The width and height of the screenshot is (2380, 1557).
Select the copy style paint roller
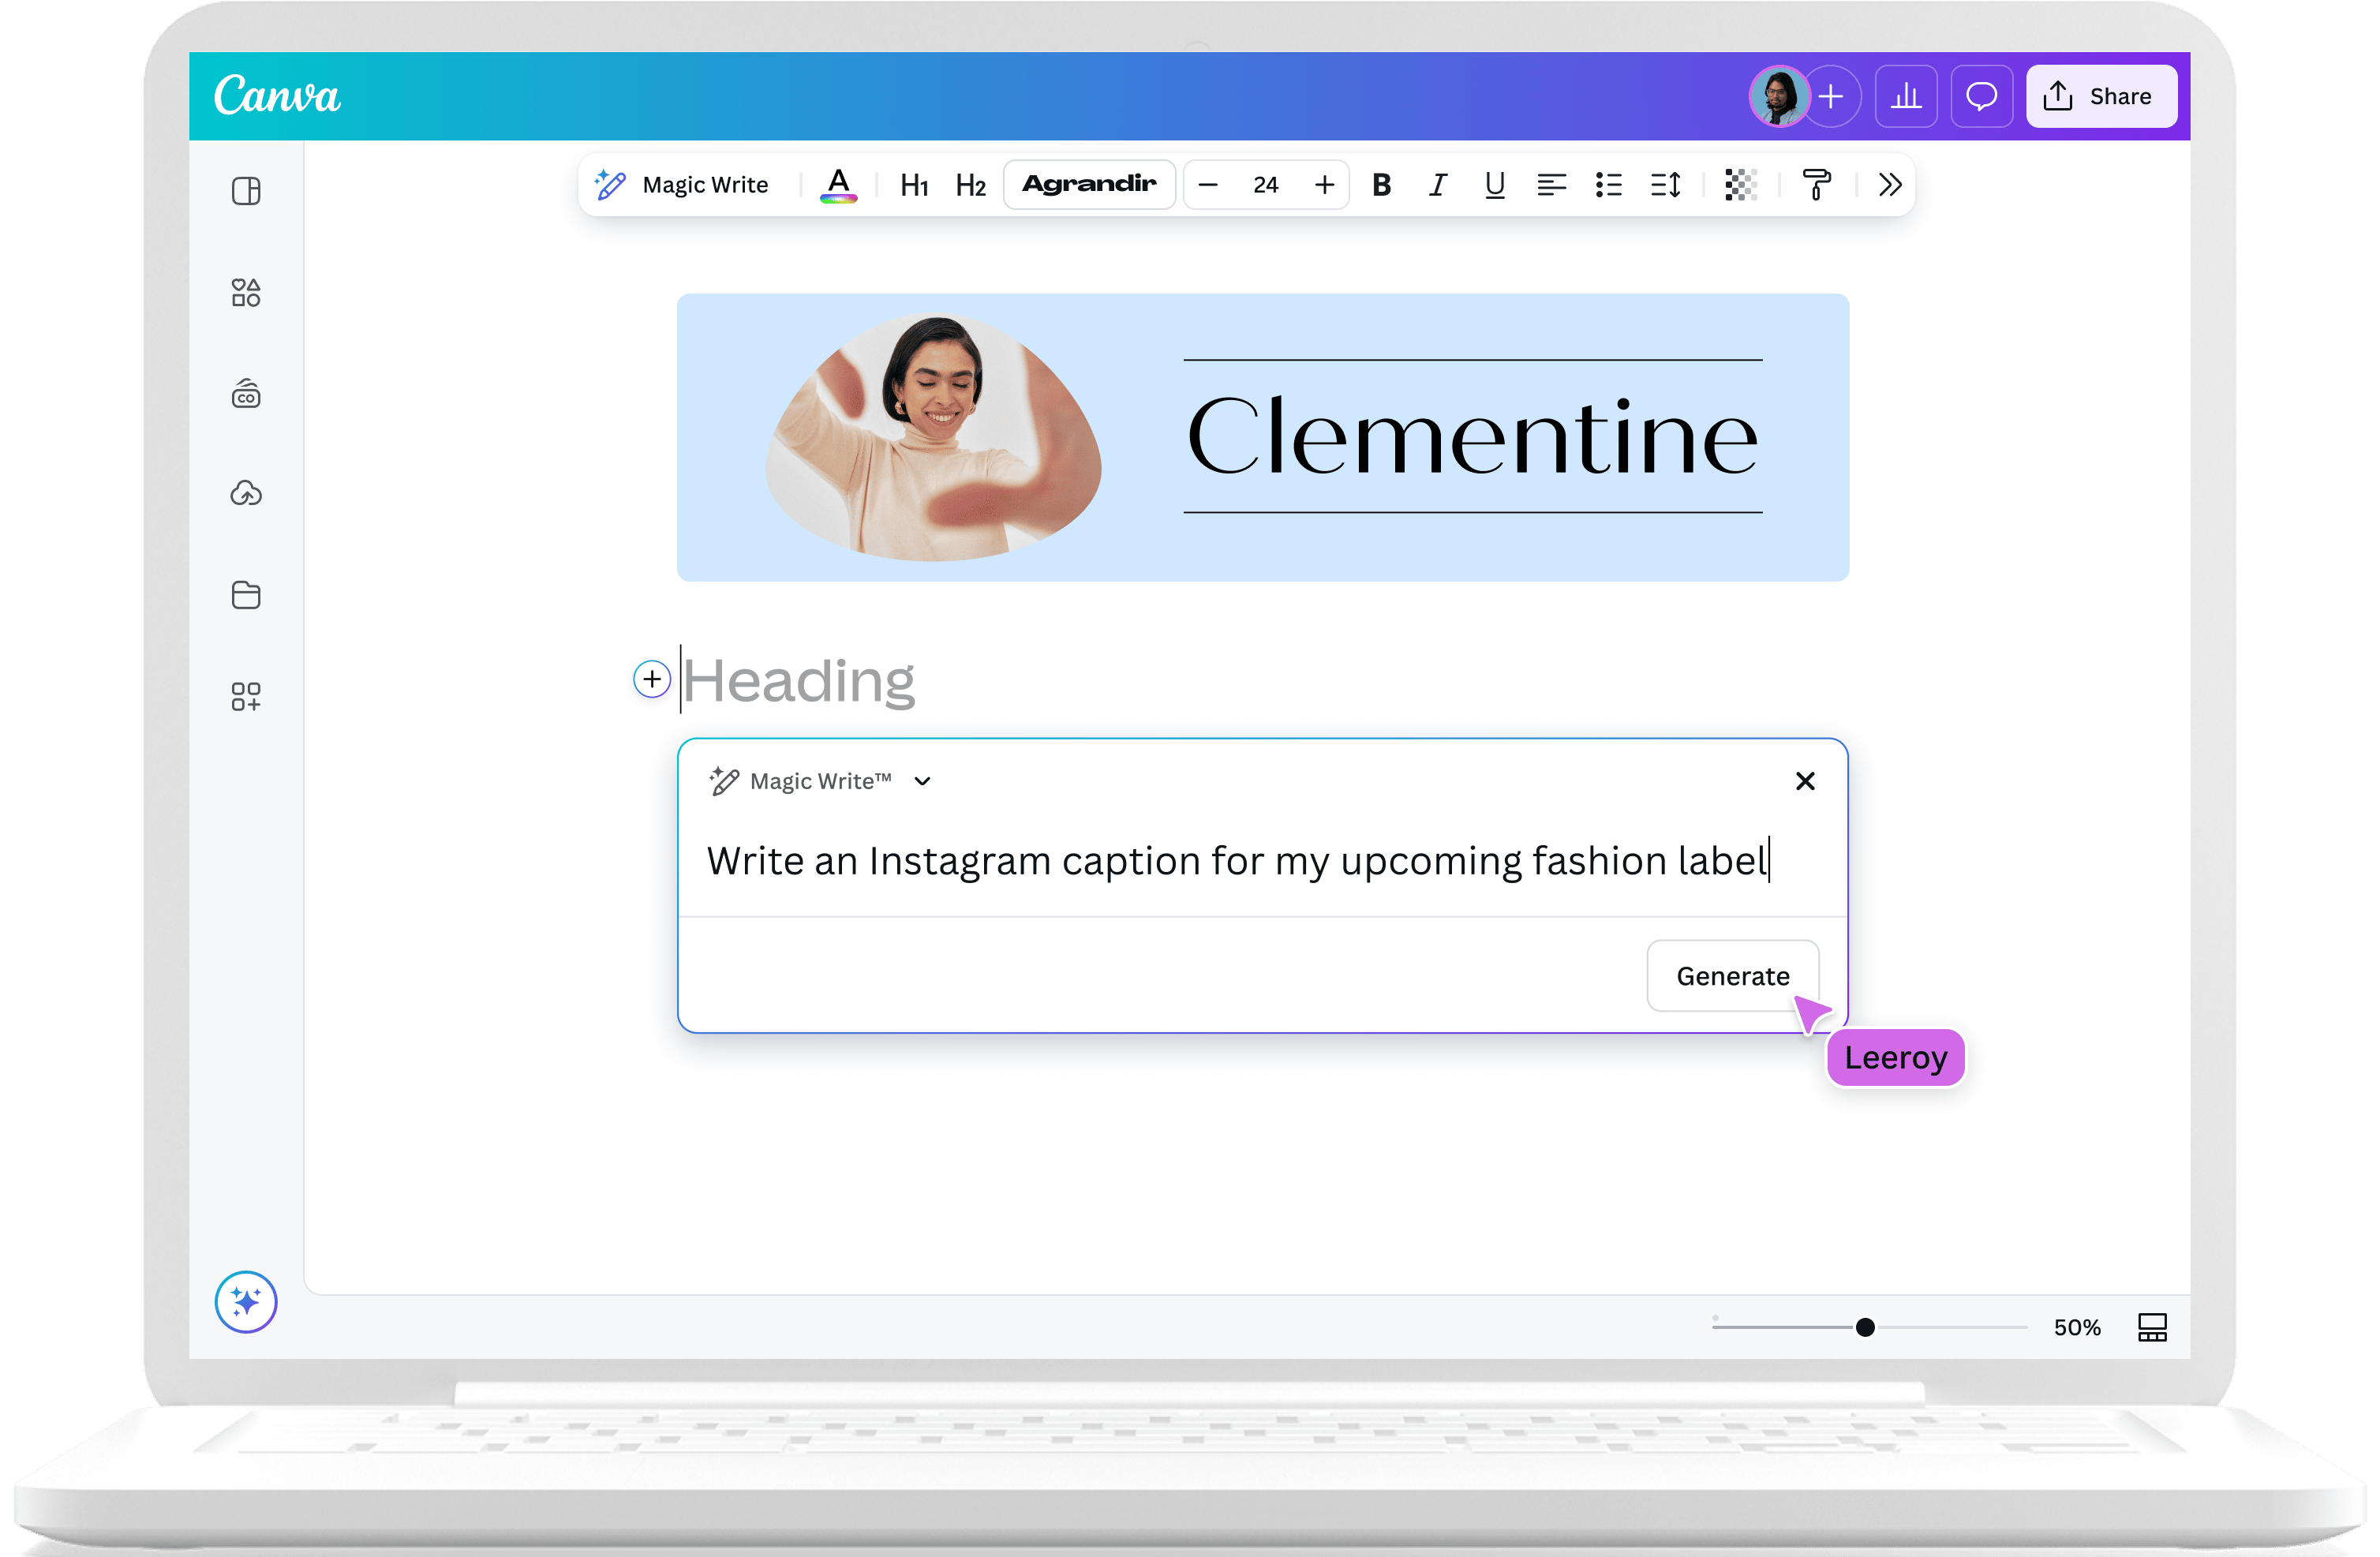tap(1816, 185)
